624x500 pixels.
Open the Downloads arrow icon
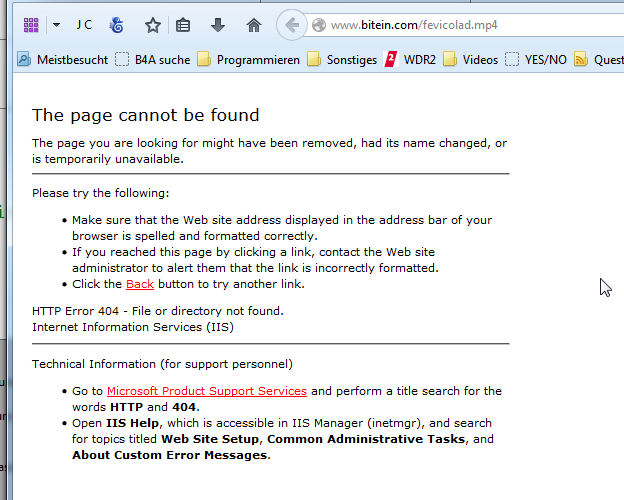coord(218,25)
